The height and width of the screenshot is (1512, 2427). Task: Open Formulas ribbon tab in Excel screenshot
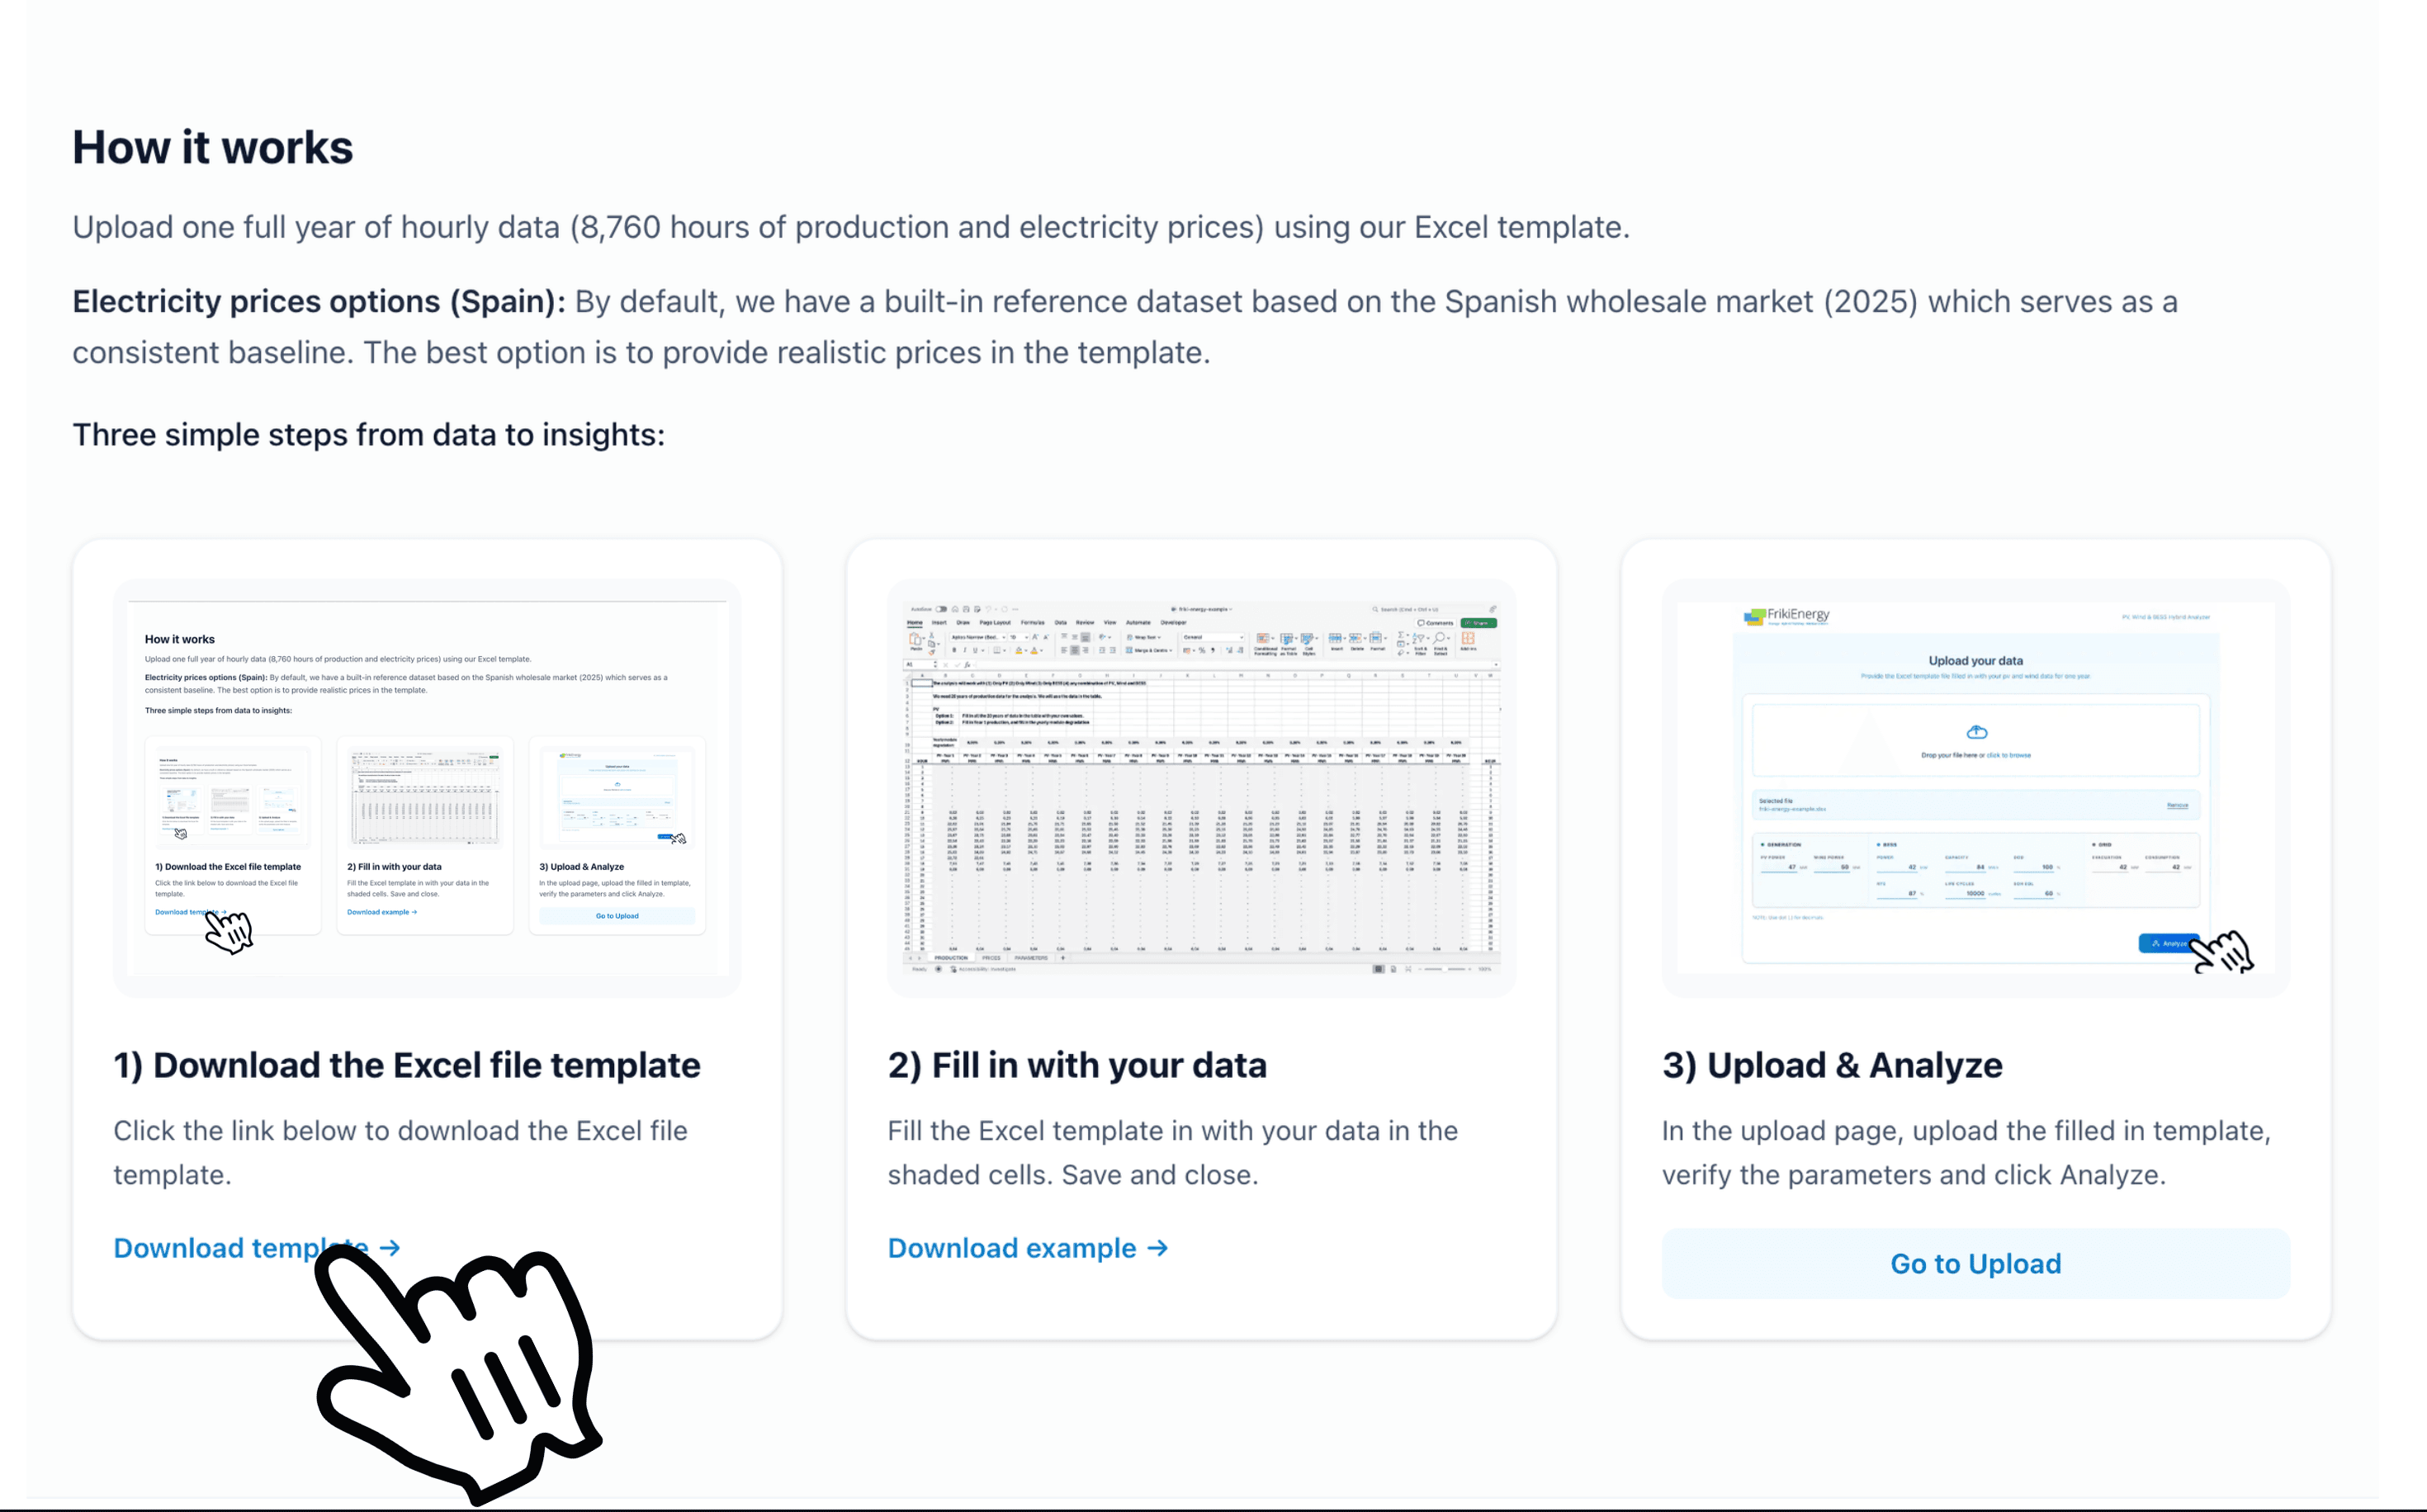[x=1032, y=622]
